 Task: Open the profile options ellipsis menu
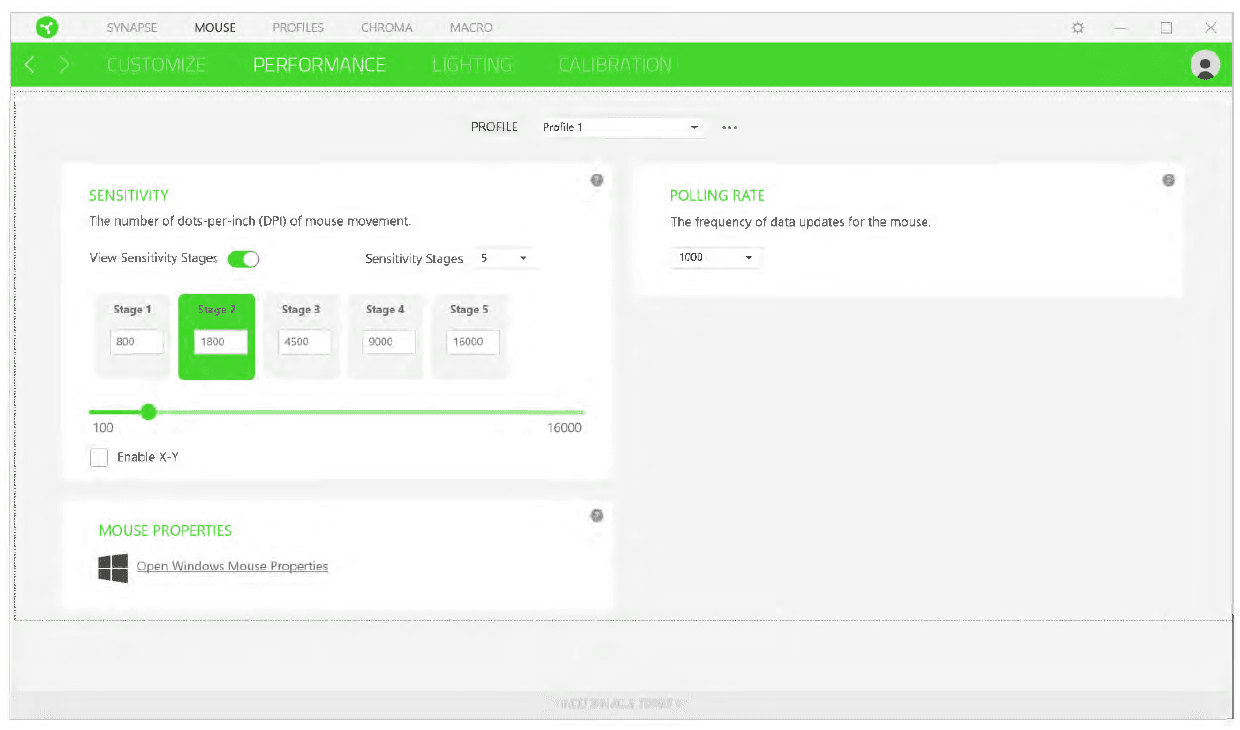pyautogui.click(x=729, y=128)
